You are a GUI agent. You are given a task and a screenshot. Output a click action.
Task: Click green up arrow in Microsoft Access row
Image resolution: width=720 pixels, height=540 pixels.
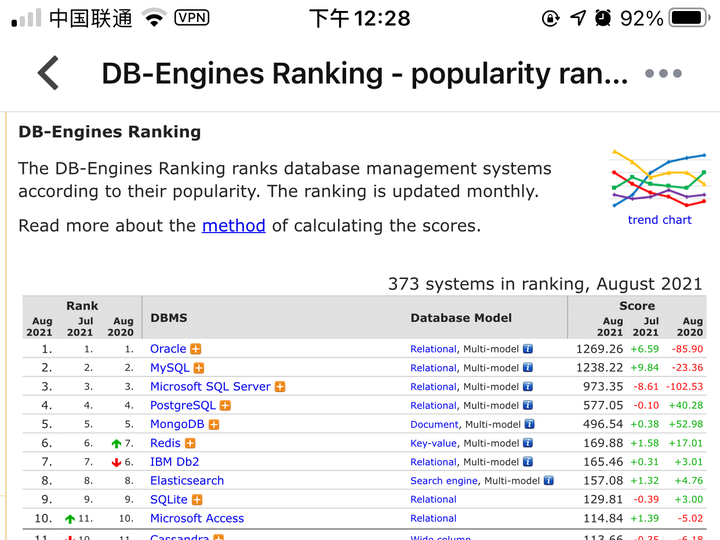[x=70, y=519]
